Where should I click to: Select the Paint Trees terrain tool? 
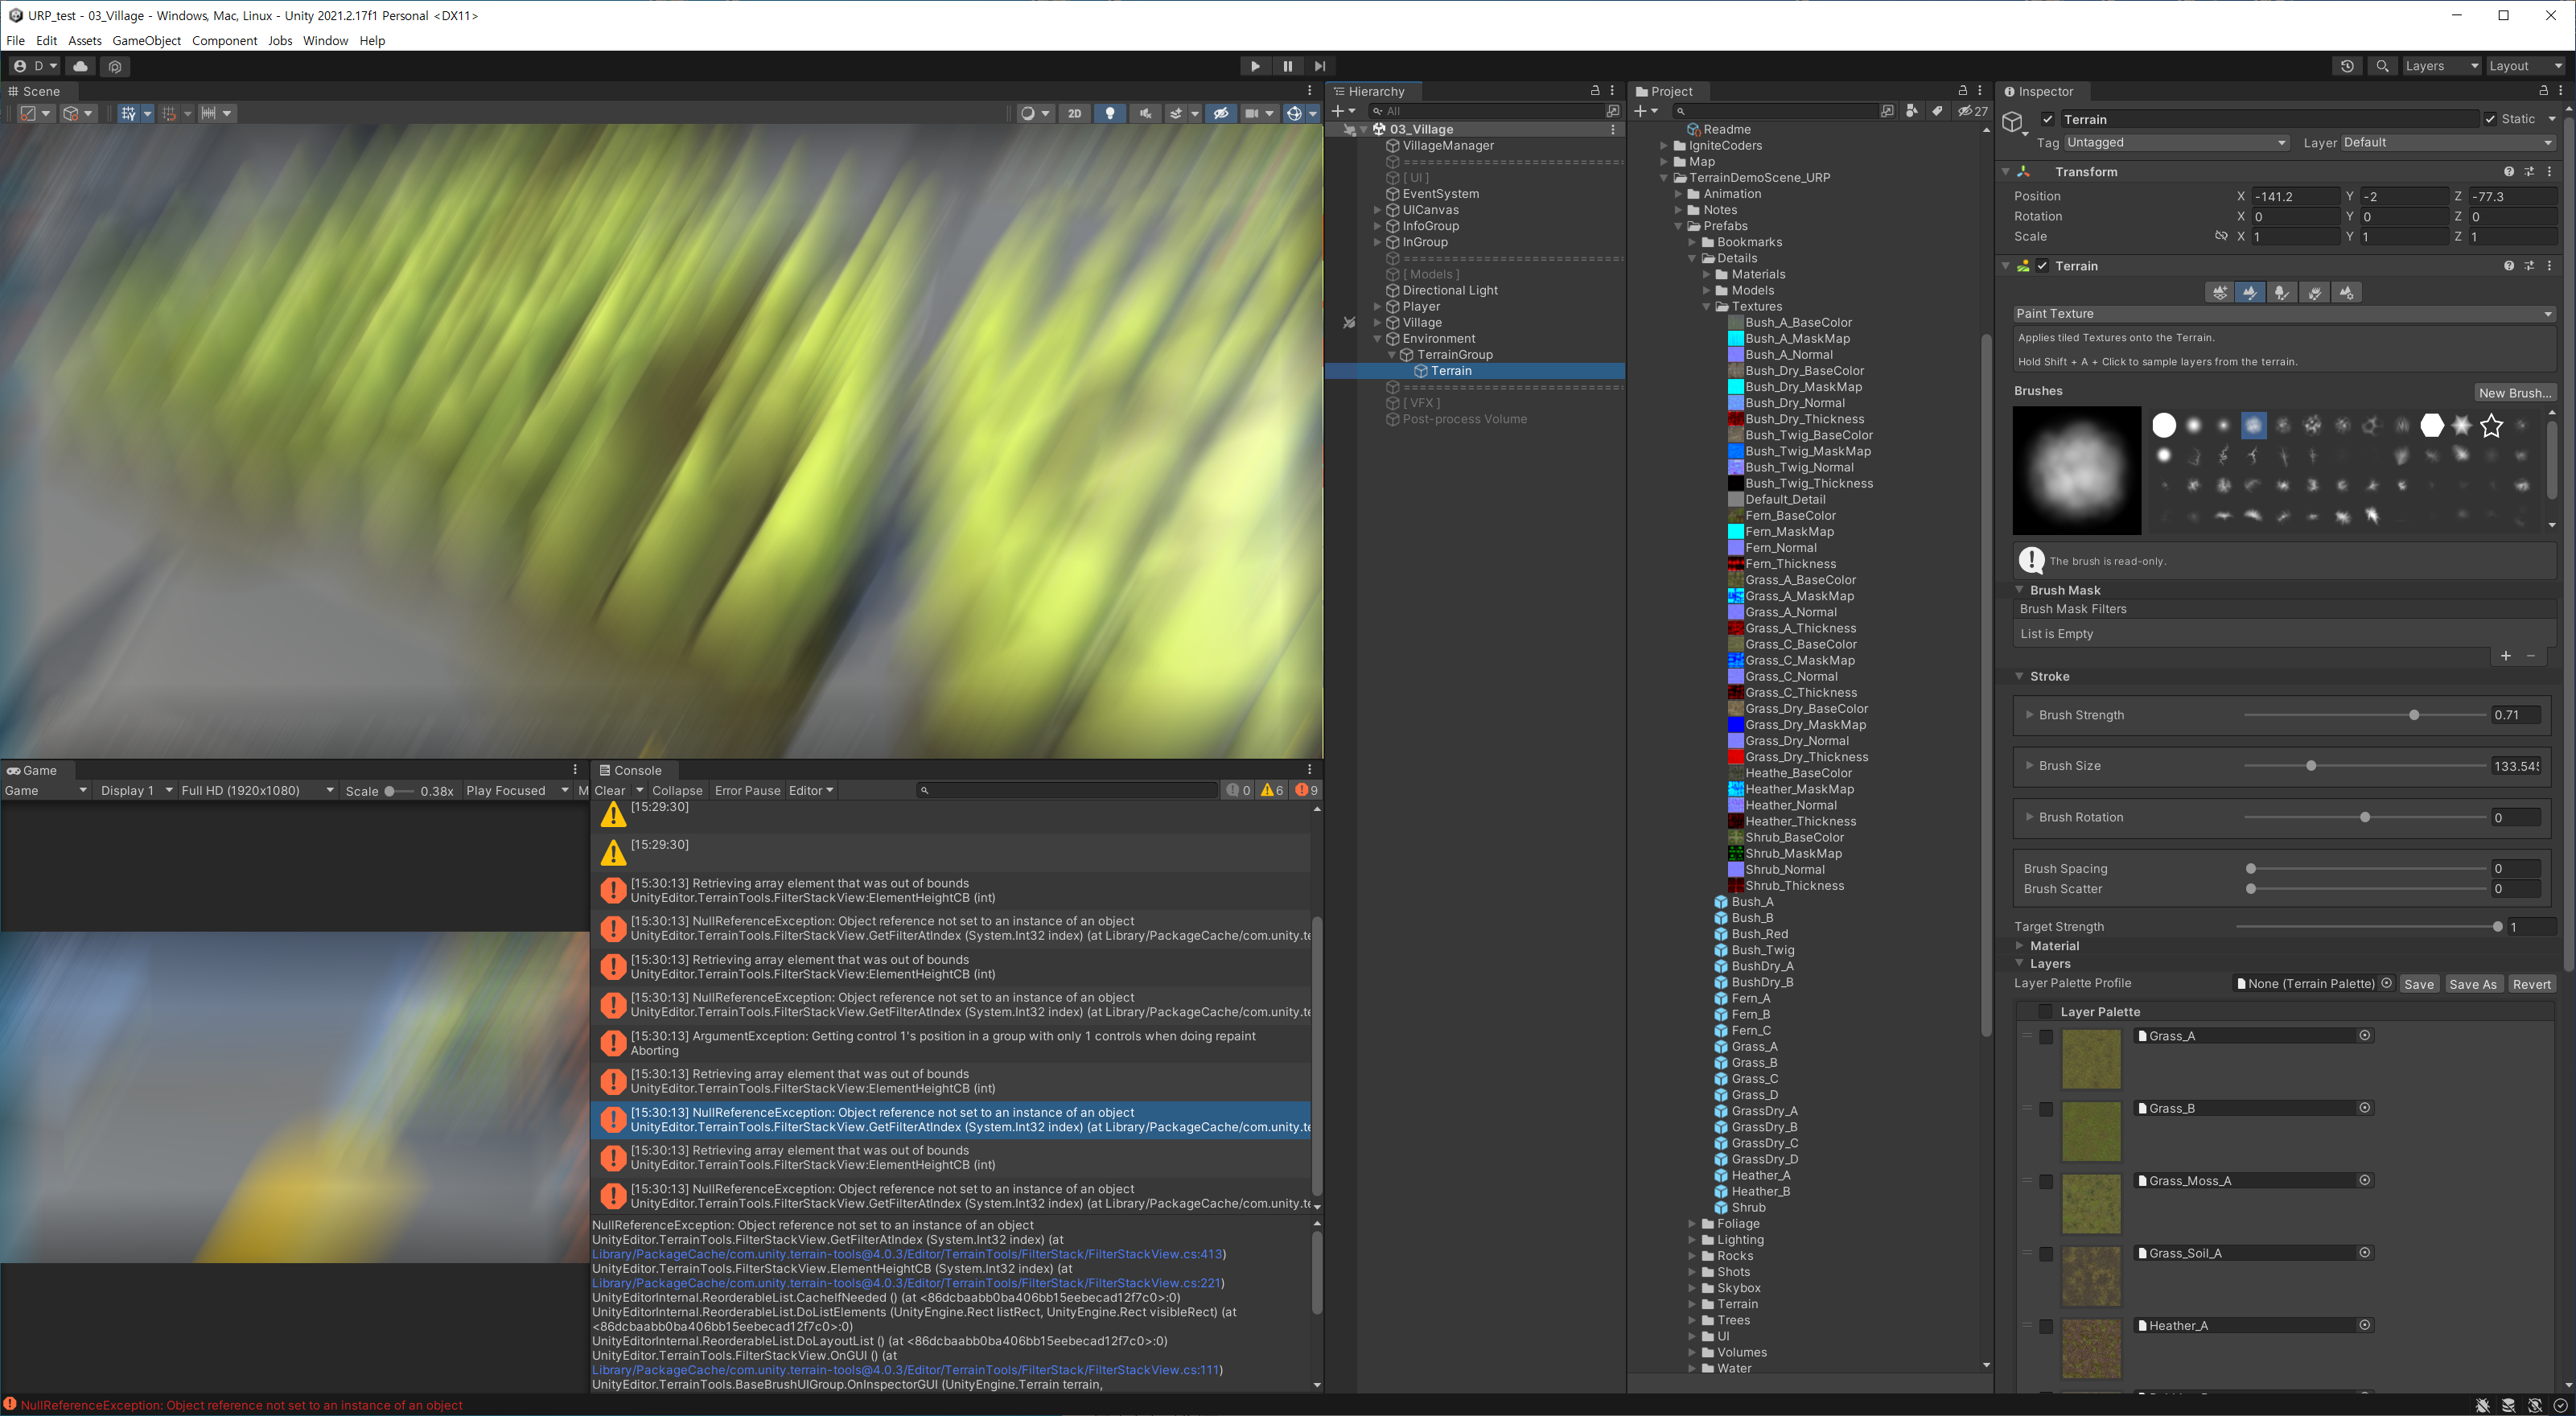(x=2282, y=292)
